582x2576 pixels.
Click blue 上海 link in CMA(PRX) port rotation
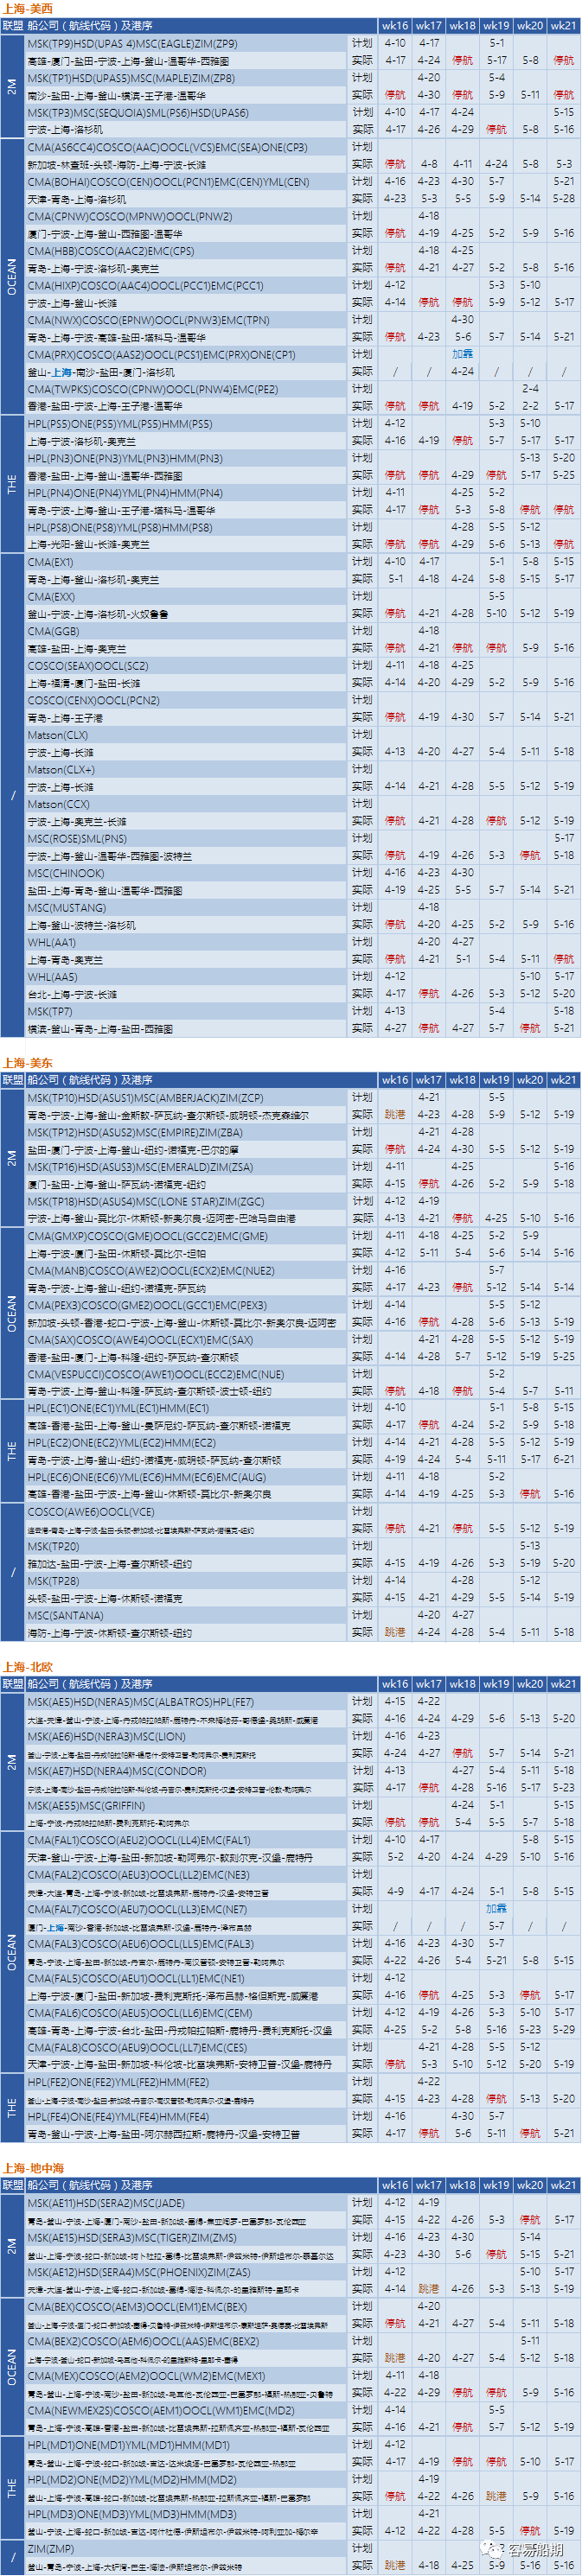[62, 372]
